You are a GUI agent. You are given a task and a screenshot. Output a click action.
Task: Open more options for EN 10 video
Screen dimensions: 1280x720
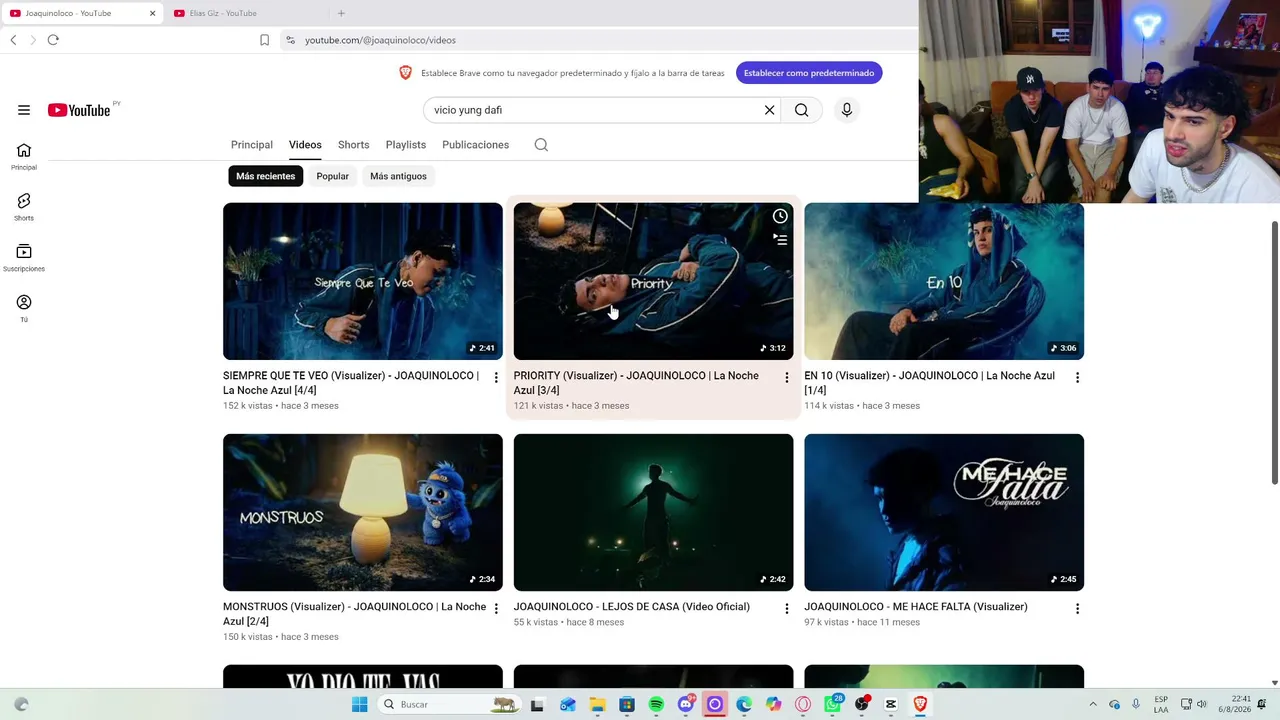coord(1077,377)
